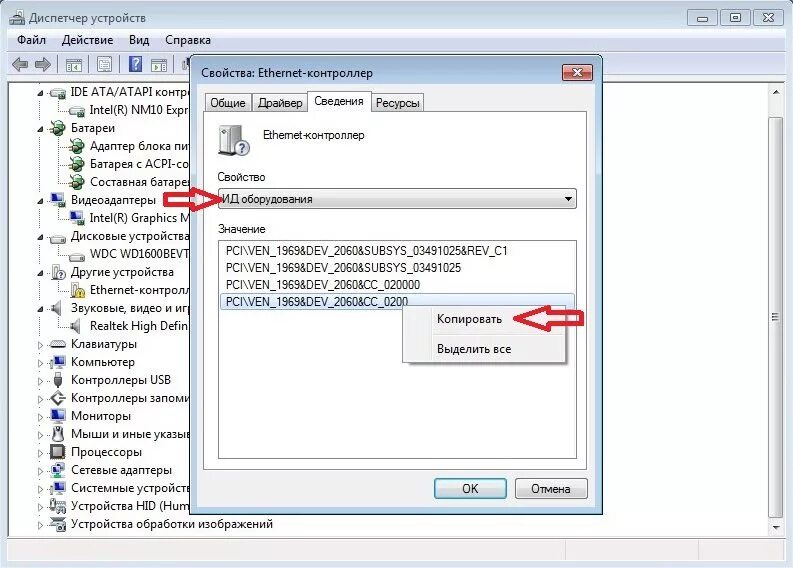Click the blue Help question-mark toolbar icon
The height and width of the screenshot is (568, 793).
click(x=136, y=64)
